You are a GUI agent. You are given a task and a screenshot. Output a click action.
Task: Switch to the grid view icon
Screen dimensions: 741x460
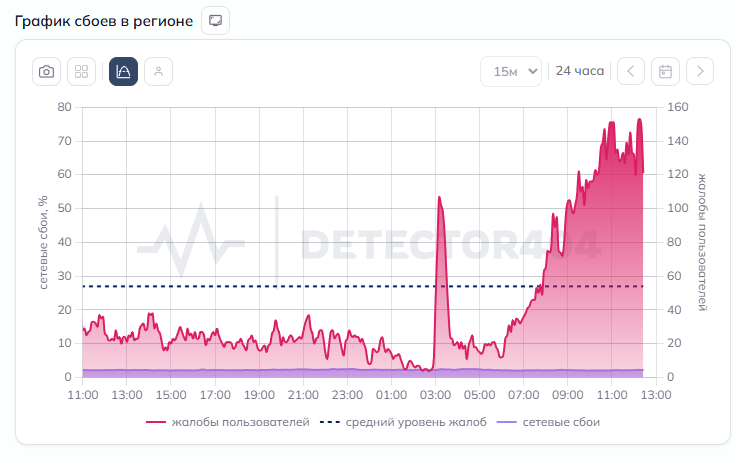[x=82, y=72]
